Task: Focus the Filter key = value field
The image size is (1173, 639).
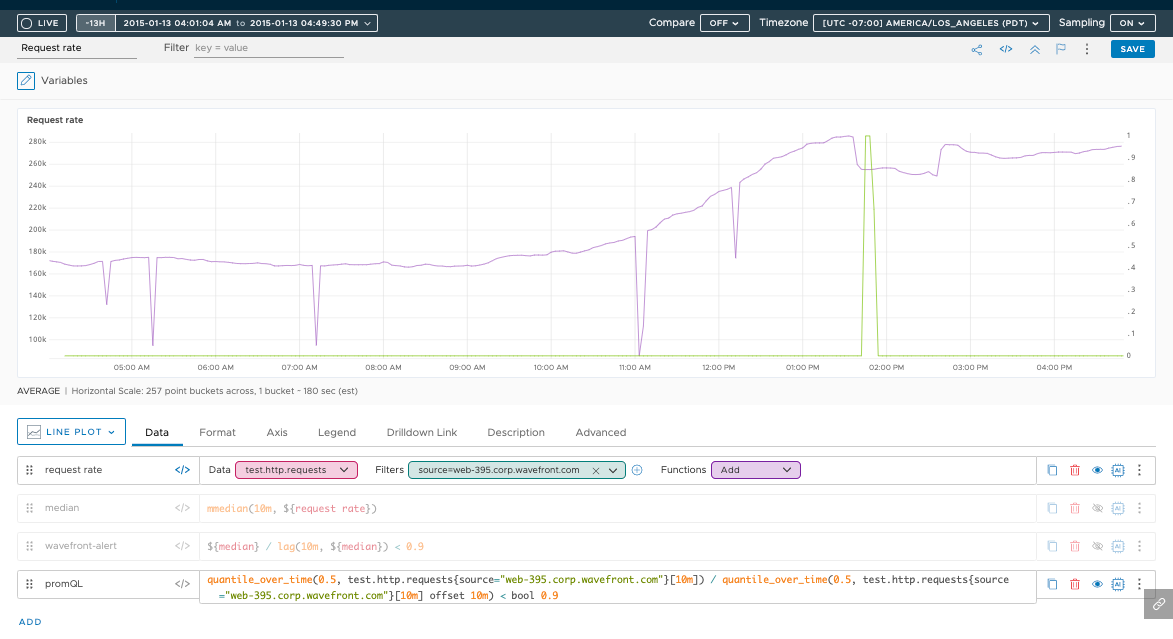Action: point(269,48)
